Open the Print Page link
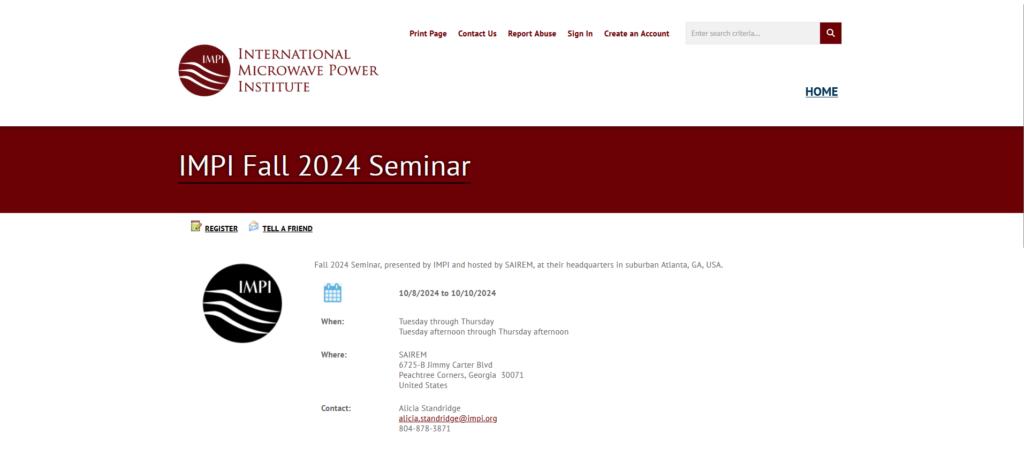The width and height of the screenshot is (1024, 464). click(x=428, y=34)
